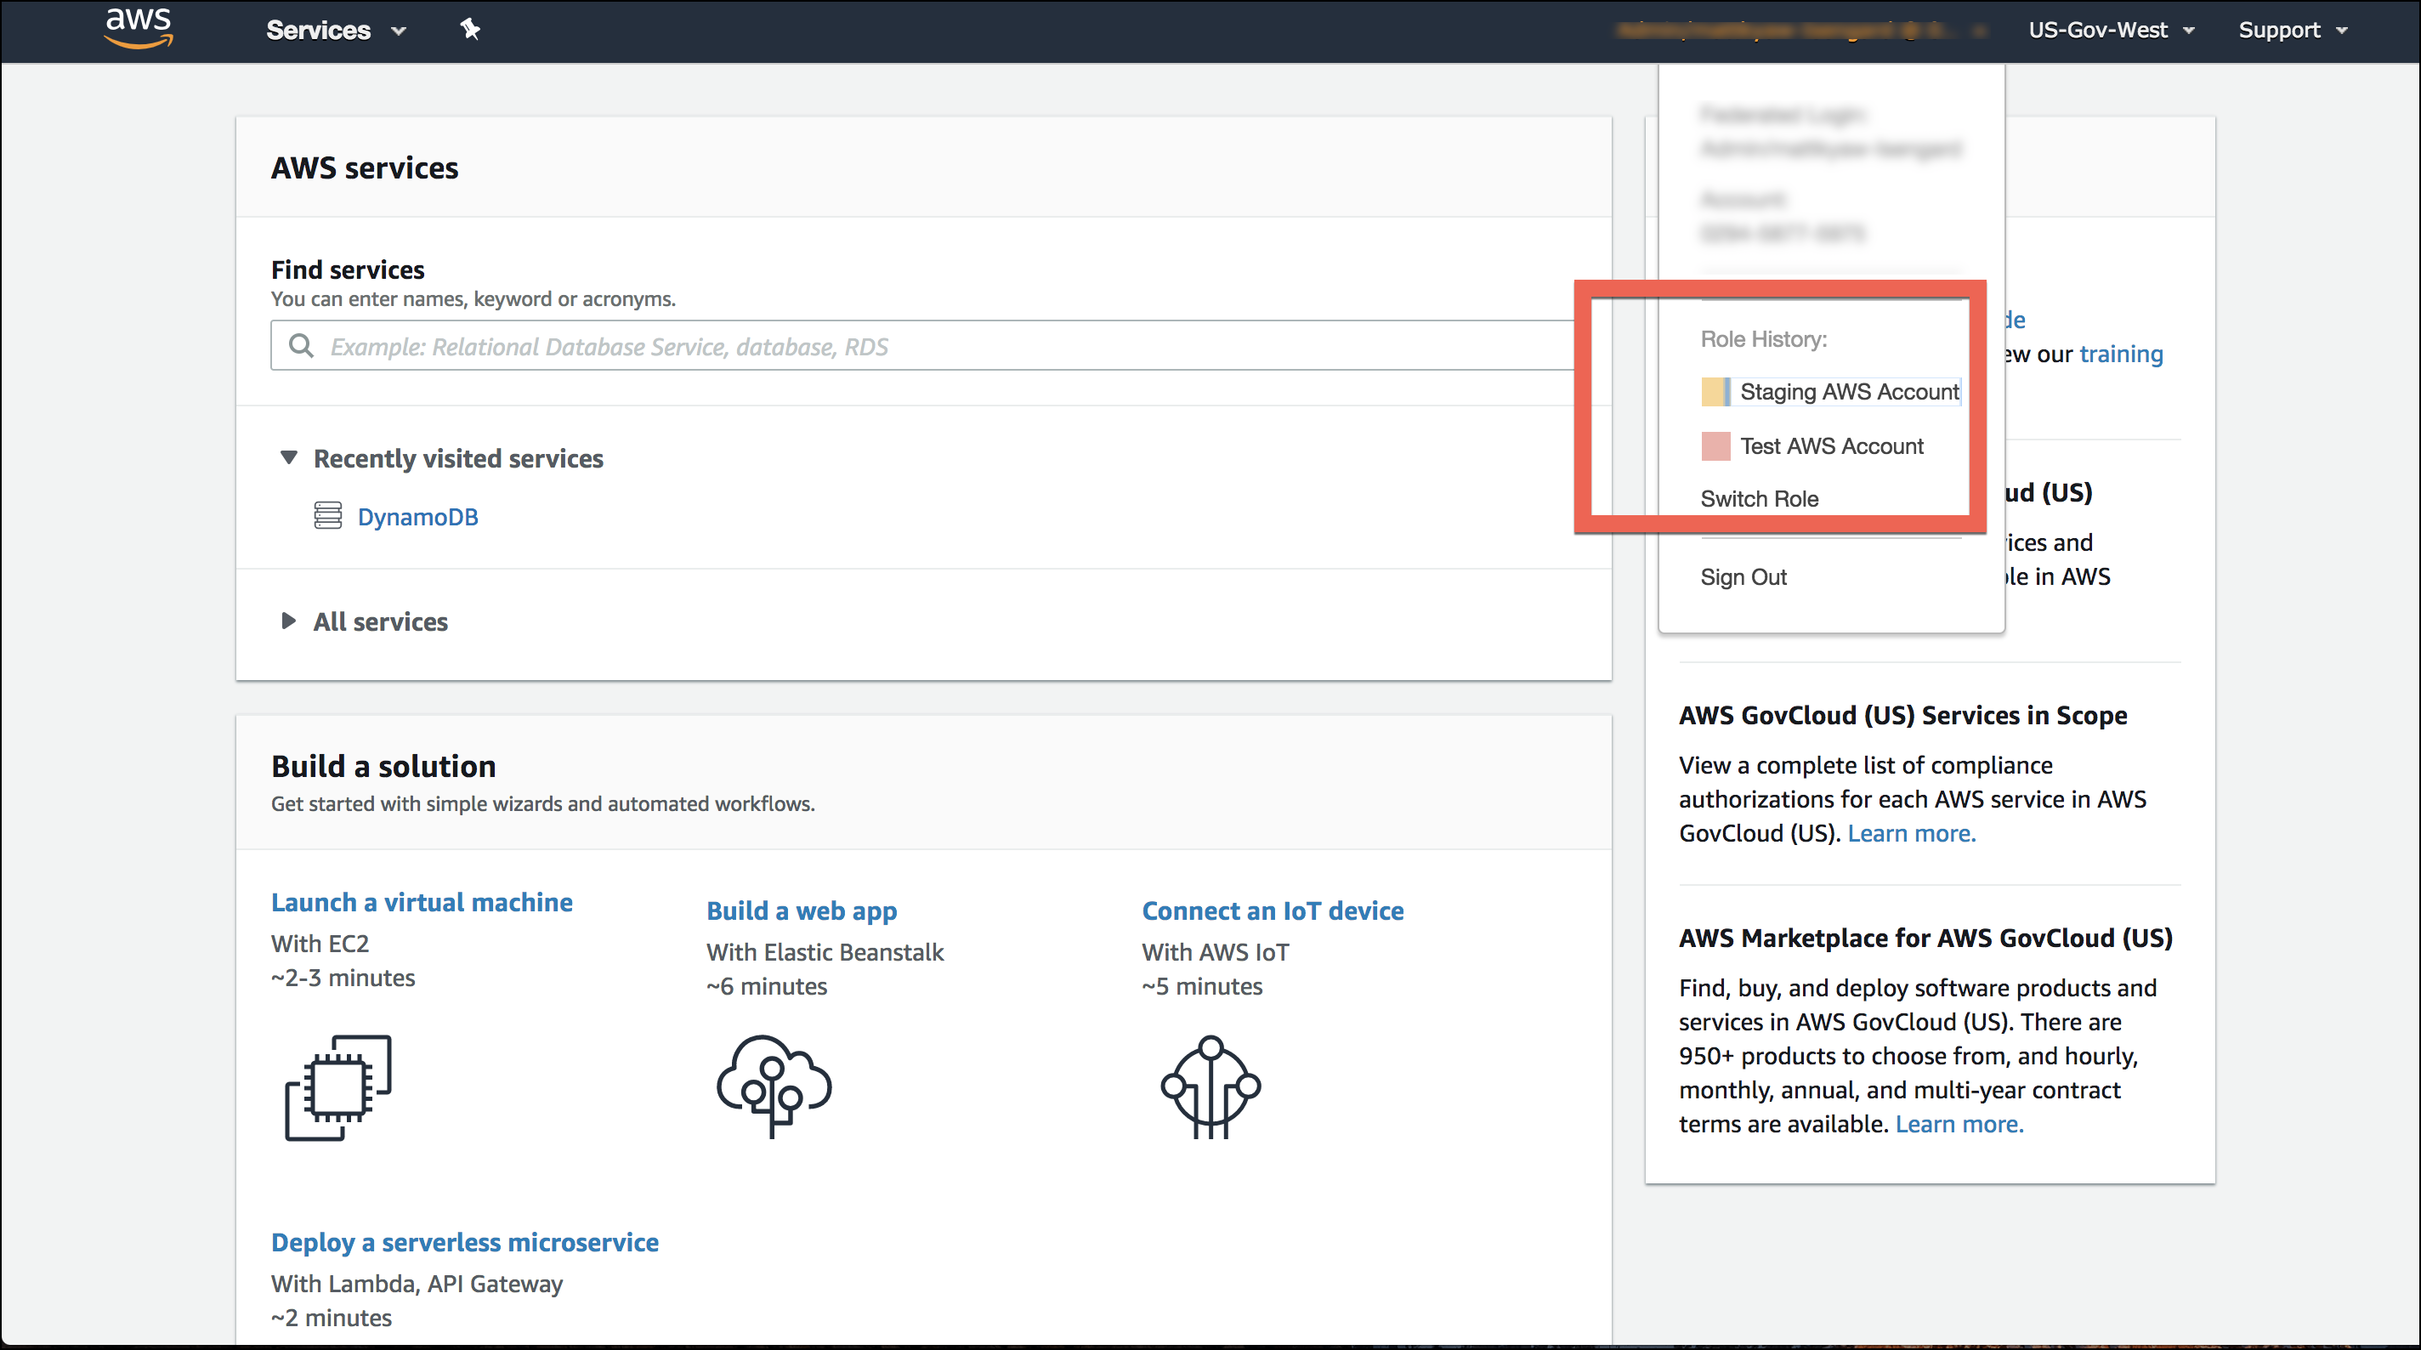Click the pink Test account color swatch
The image size is (2421, 1350).
(x=1715, y=446)
